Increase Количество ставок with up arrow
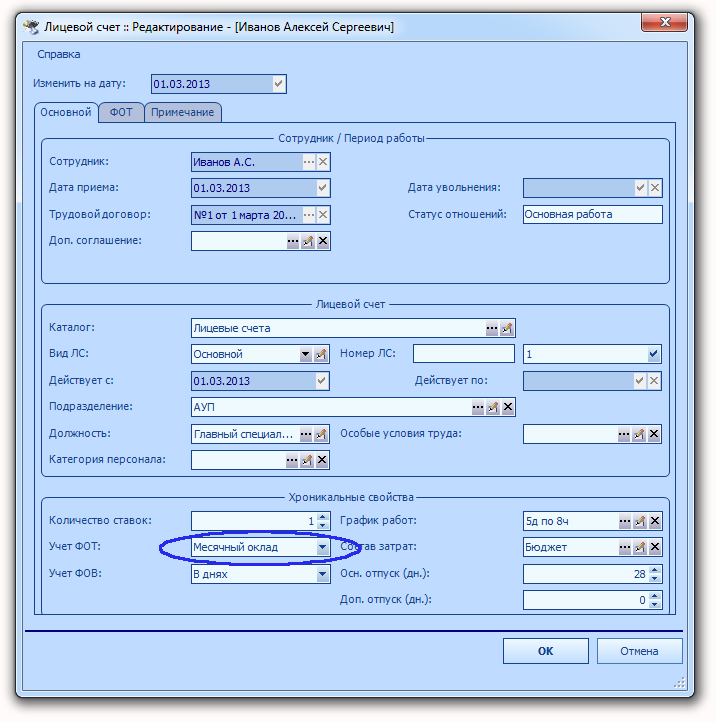Image resolution: width=716 pixels, height=722 pixels. [323, 517]
